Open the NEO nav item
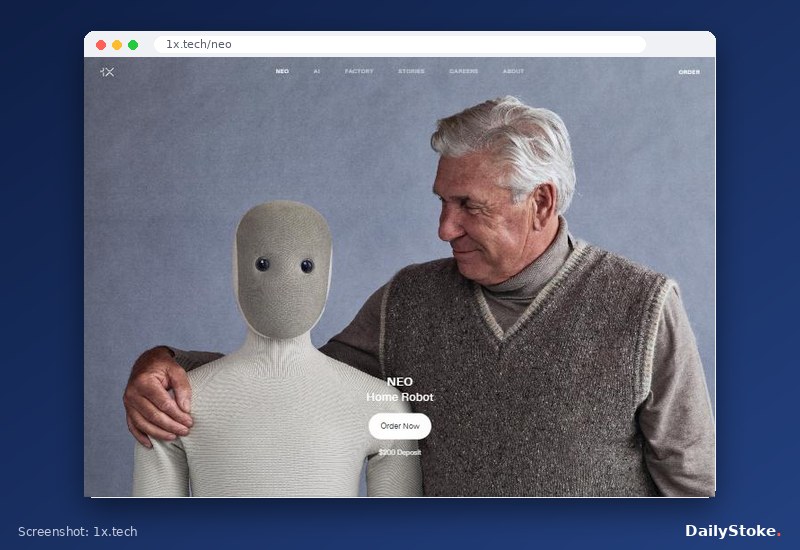800x550 pixels. (282, 71)
